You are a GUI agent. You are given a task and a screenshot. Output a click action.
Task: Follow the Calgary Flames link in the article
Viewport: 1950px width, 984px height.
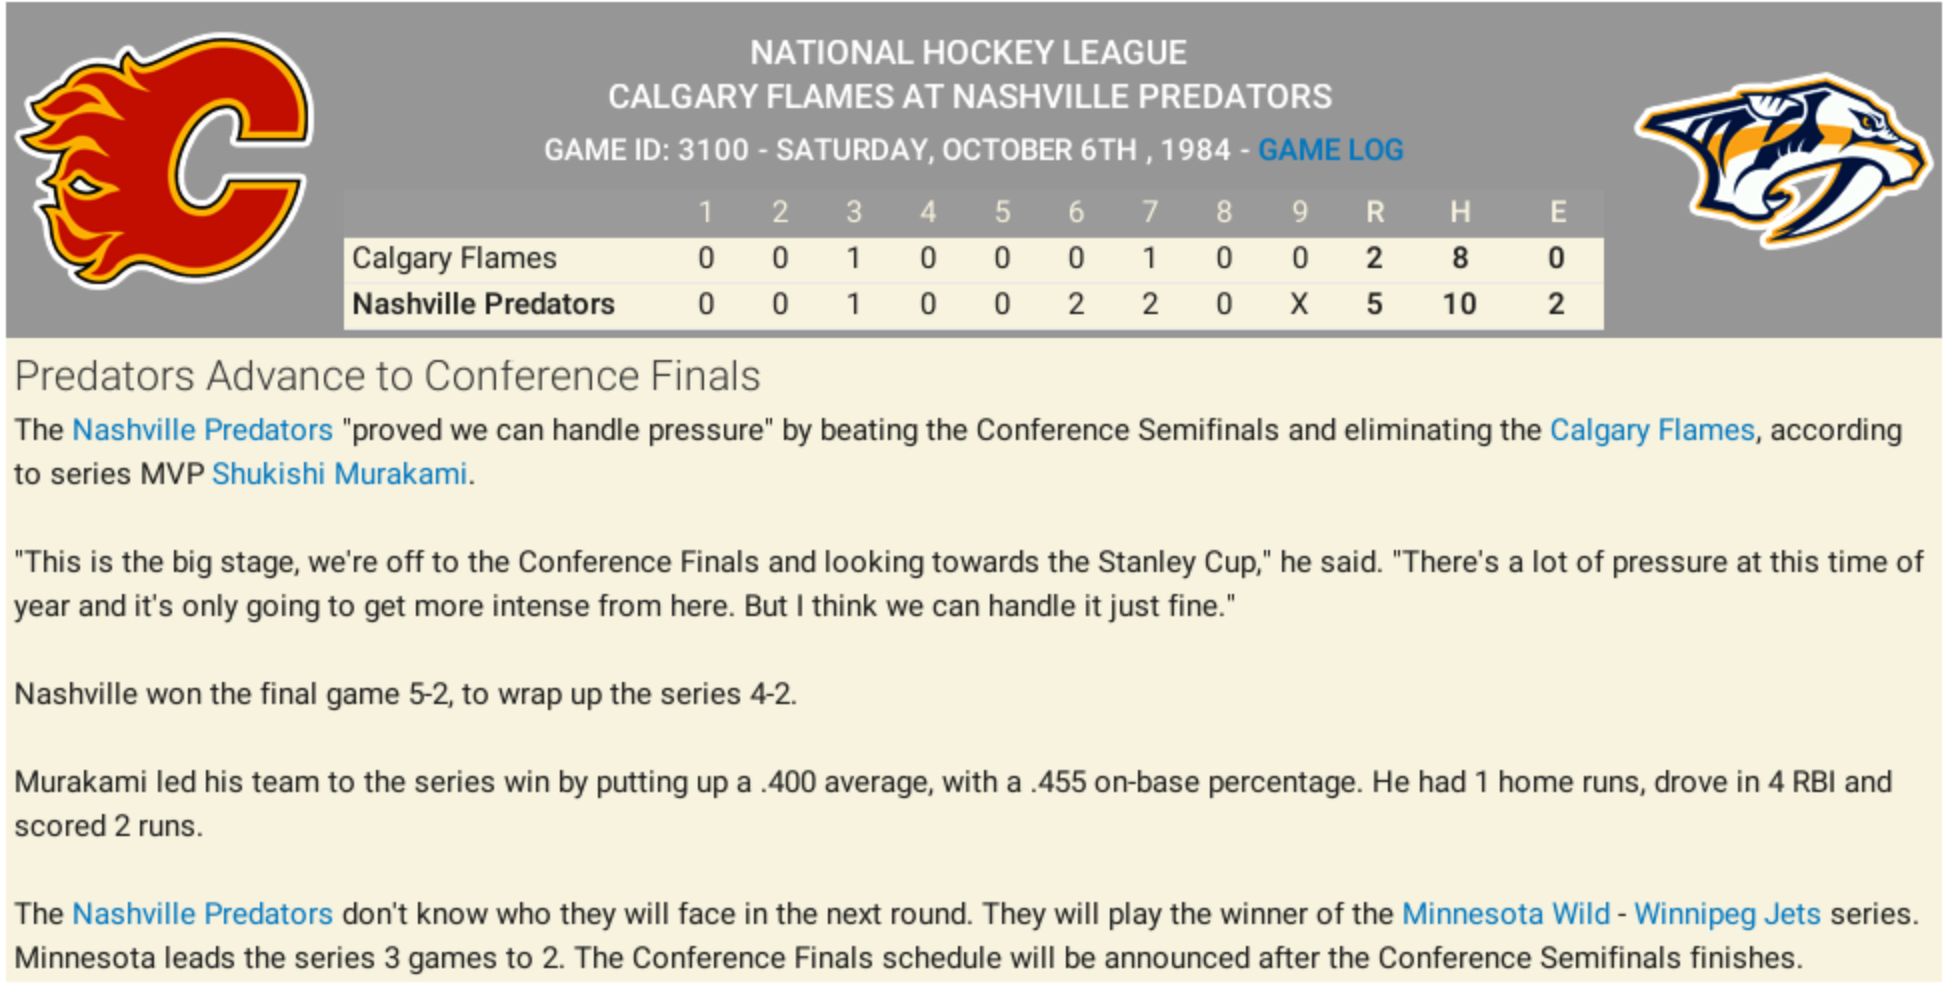point(1651,430)
